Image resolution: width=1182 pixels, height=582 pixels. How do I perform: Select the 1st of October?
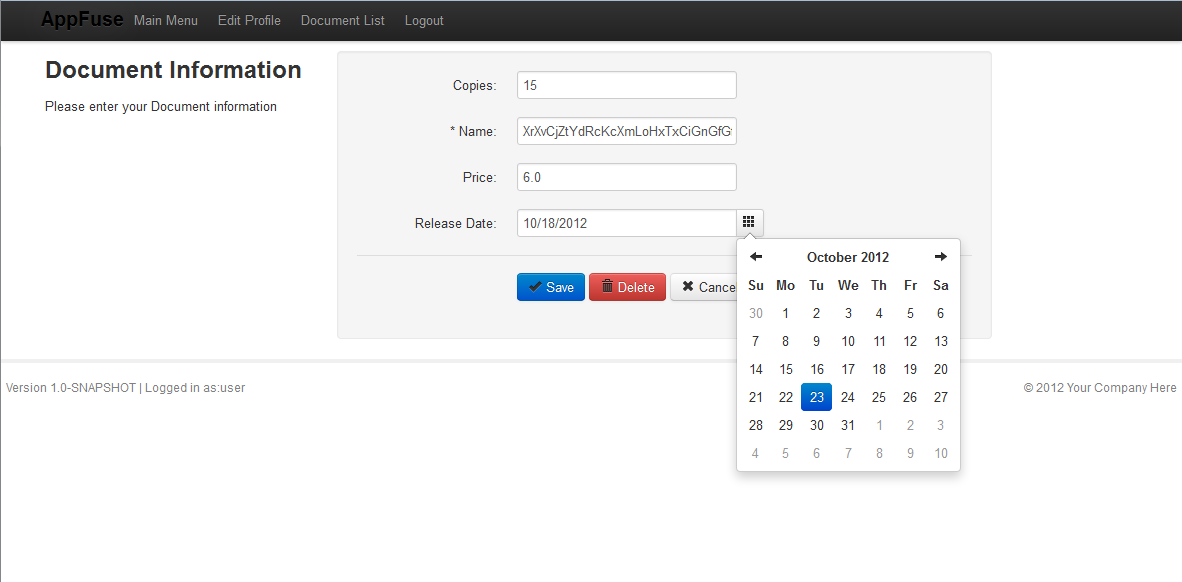[x=785, y=313]
